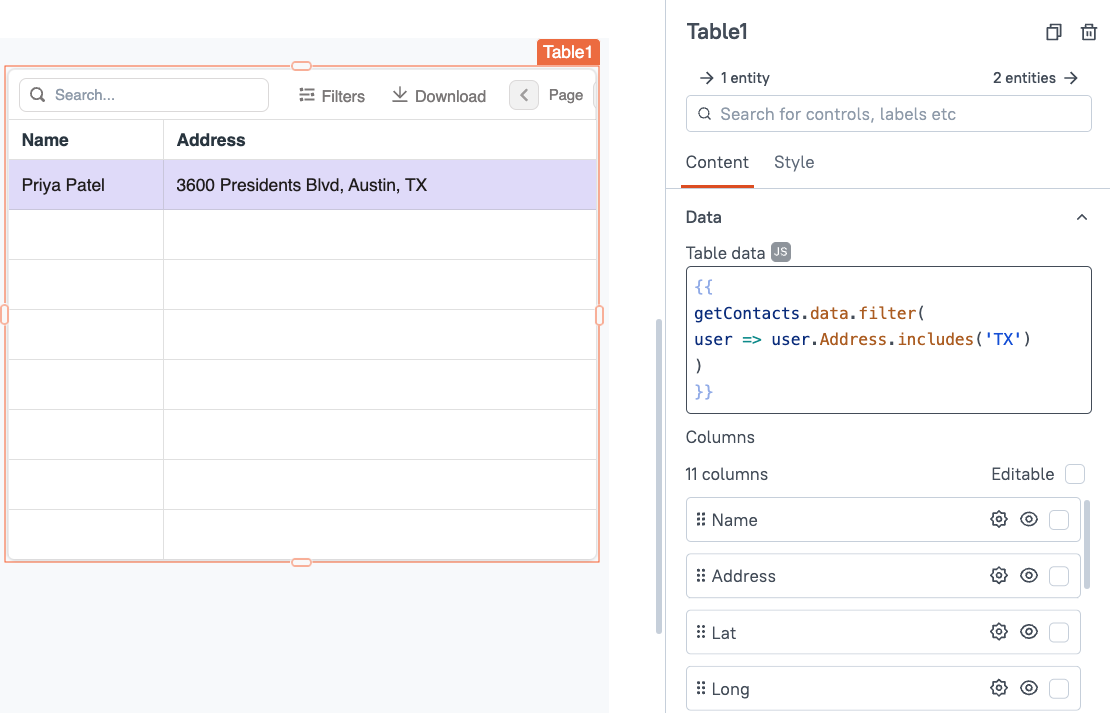Open settings gear for Long column
The image size is (1110, 713).
(998, 688)
